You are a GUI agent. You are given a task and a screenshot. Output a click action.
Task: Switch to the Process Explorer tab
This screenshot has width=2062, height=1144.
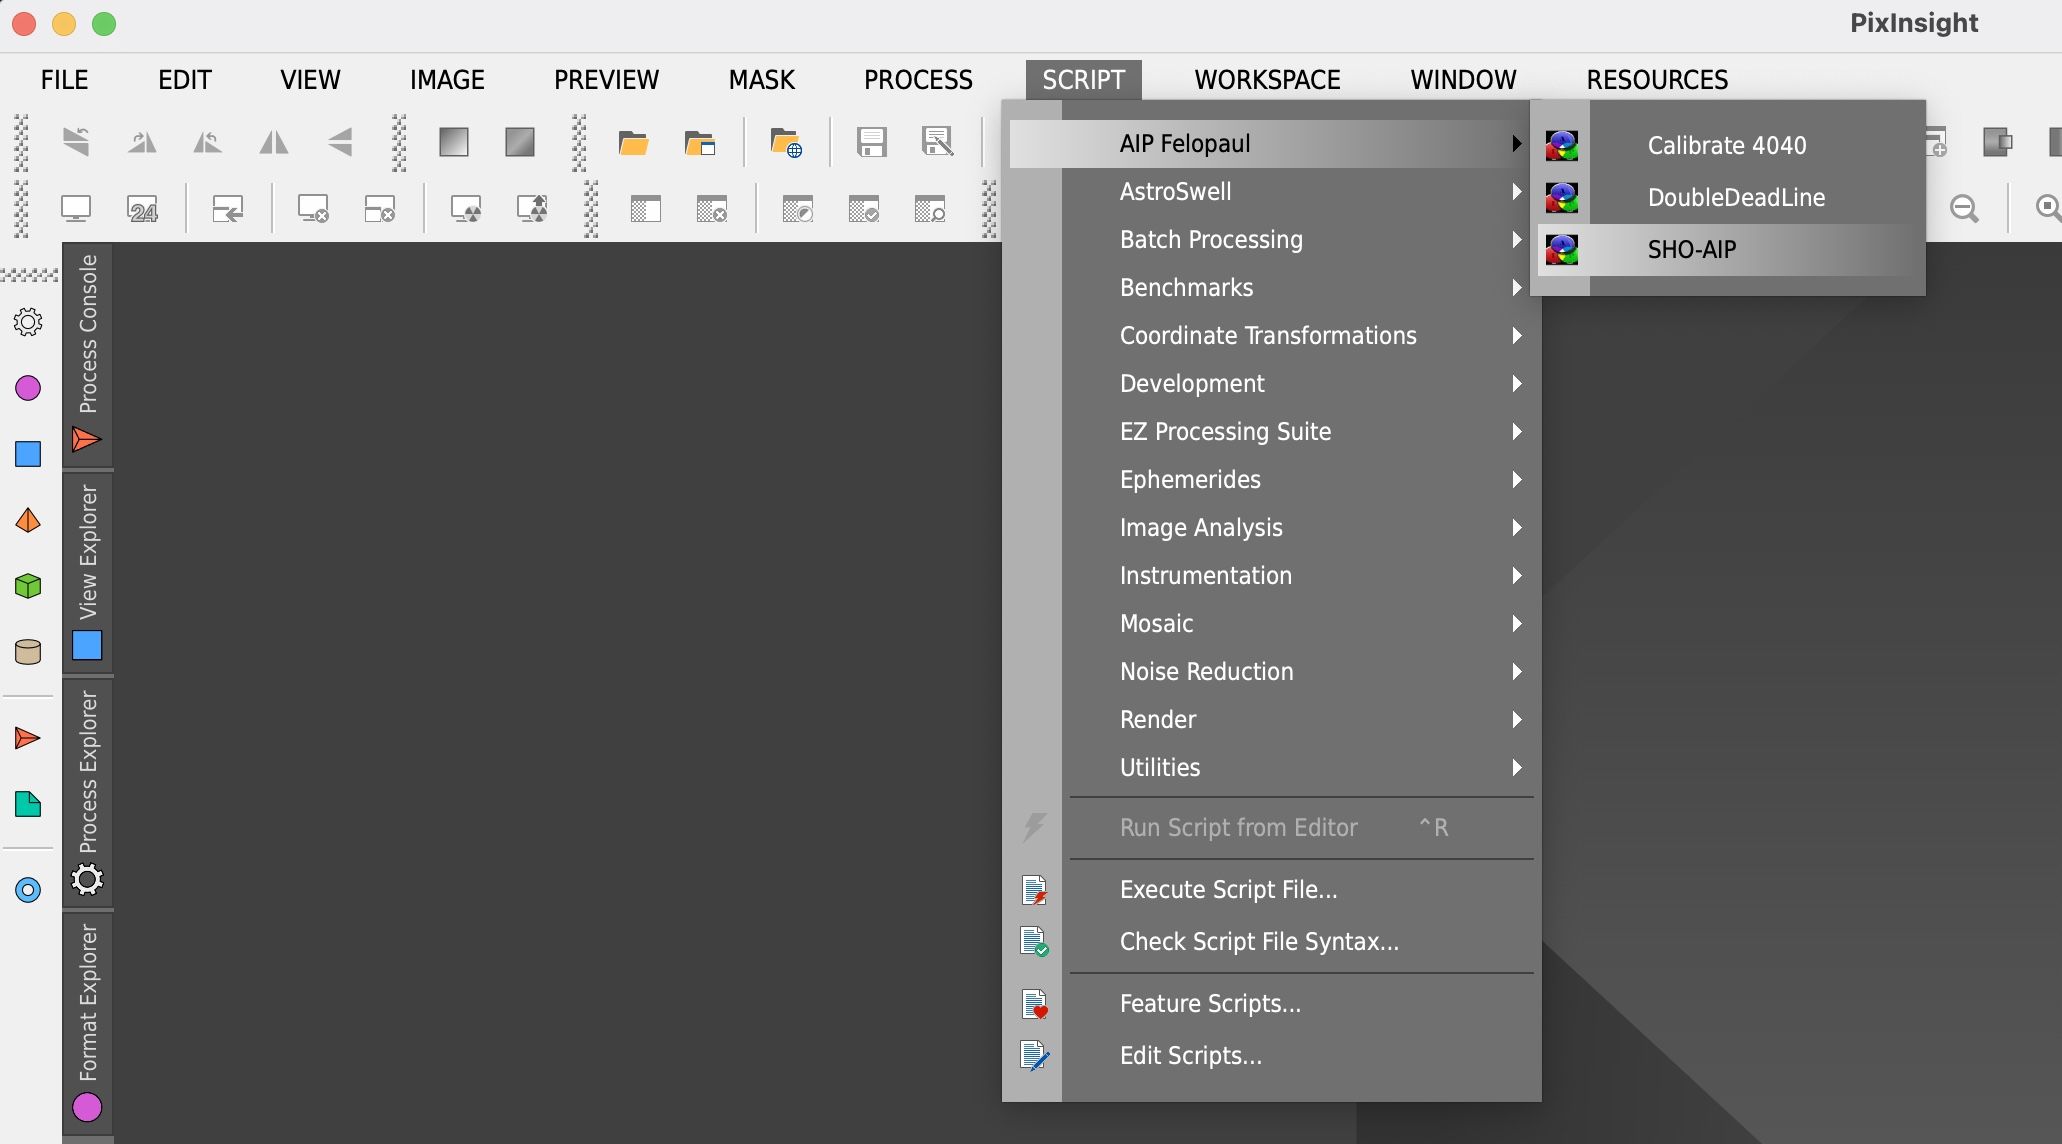click(x=88, y=793)
